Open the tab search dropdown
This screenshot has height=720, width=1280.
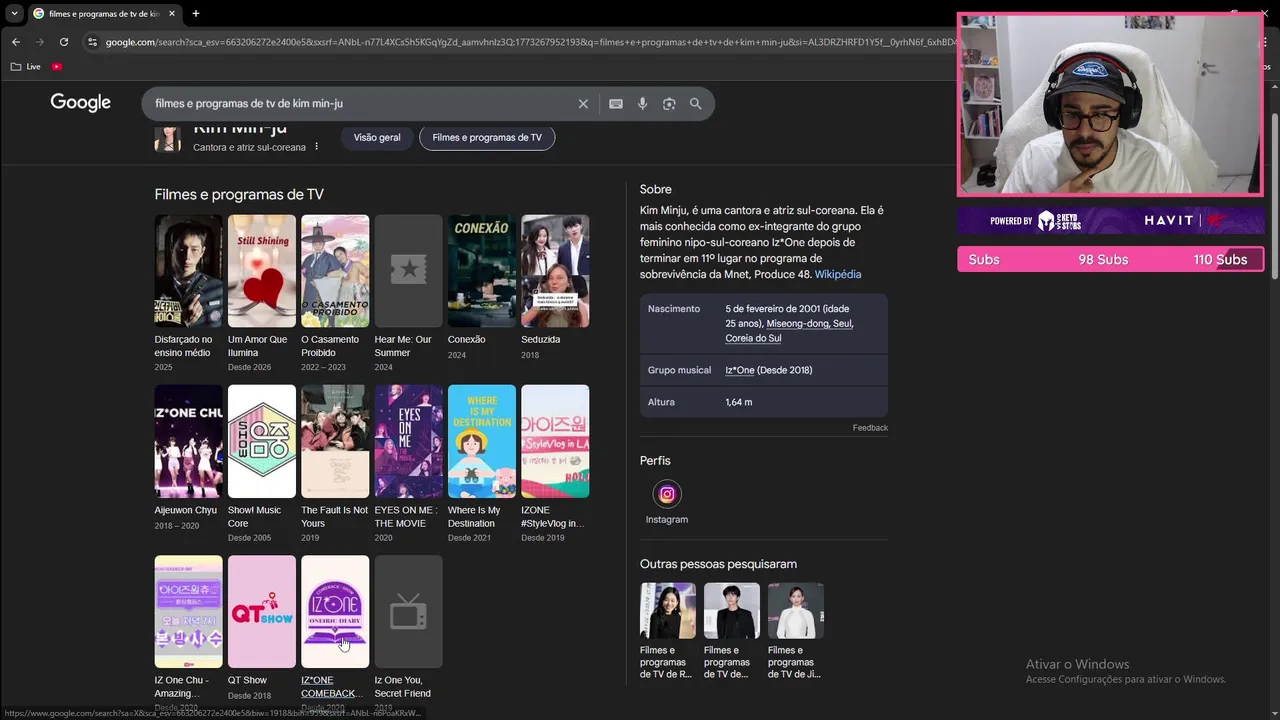point(14,14)
